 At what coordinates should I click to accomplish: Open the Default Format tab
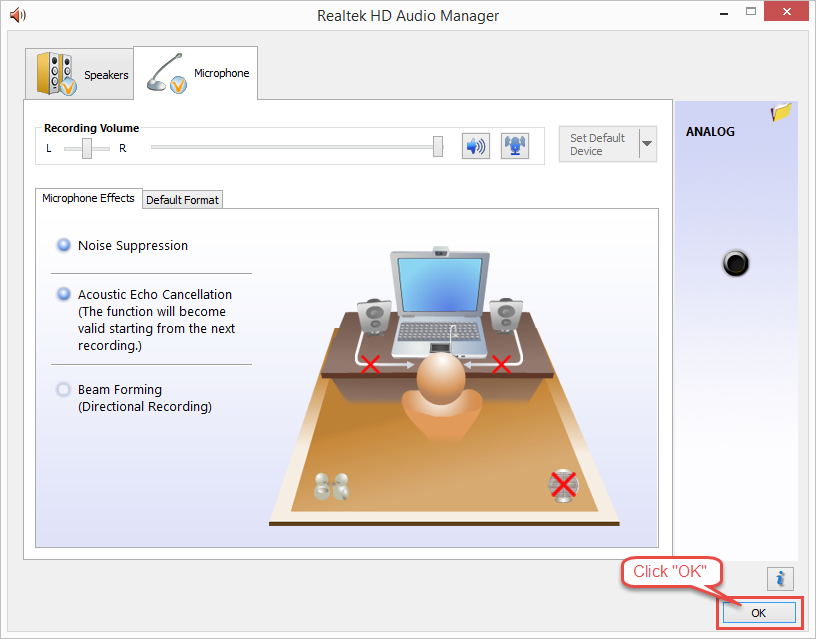tap(182, 200)
